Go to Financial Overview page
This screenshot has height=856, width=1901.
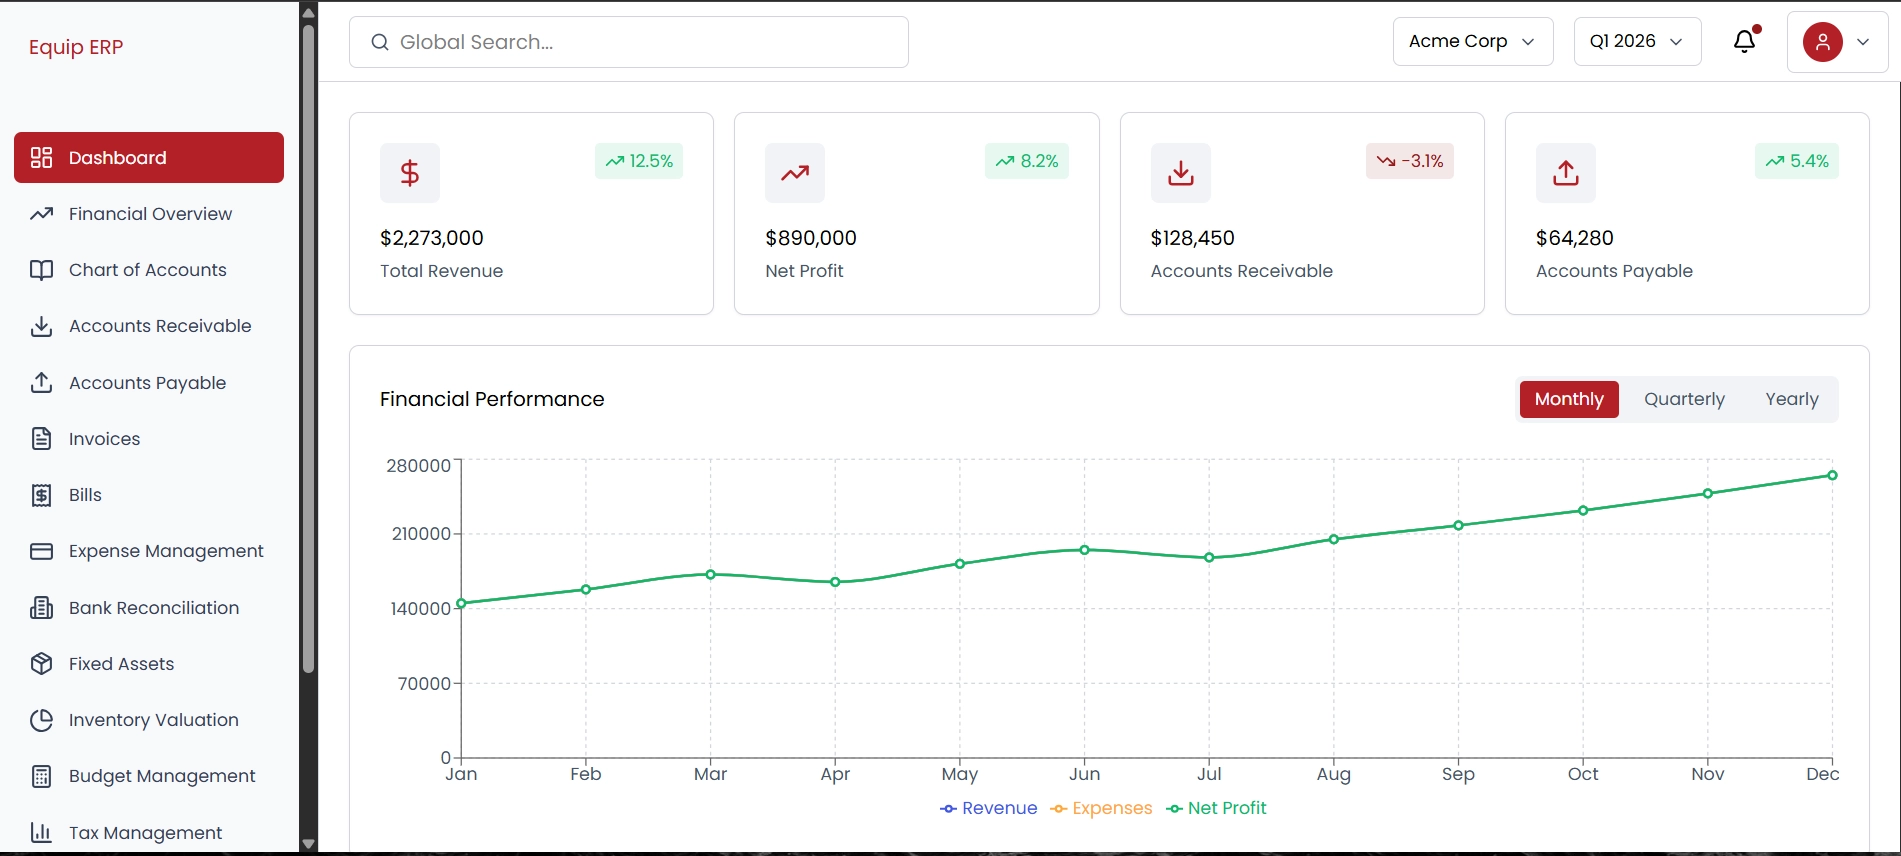[x=150, y=214]
